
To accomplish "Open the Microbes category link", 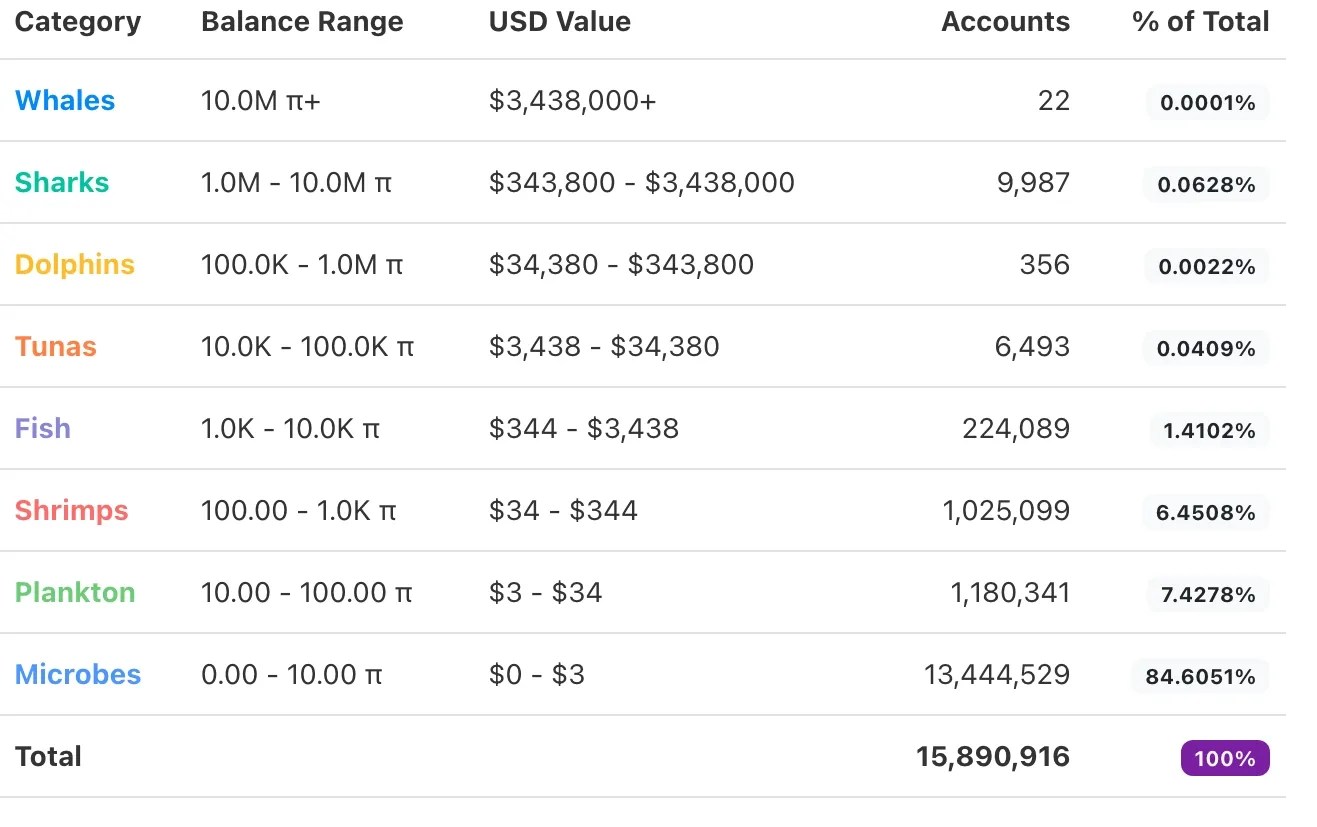I will (78, 675).
